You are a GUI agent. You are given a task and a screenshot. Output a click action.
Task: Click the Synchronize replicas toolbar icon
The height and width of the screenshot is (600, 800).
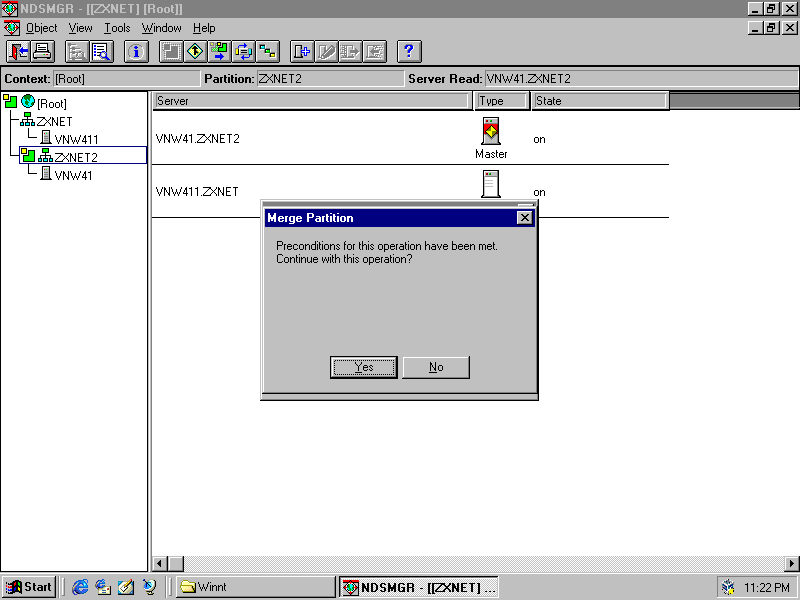(x=244, y=52)
